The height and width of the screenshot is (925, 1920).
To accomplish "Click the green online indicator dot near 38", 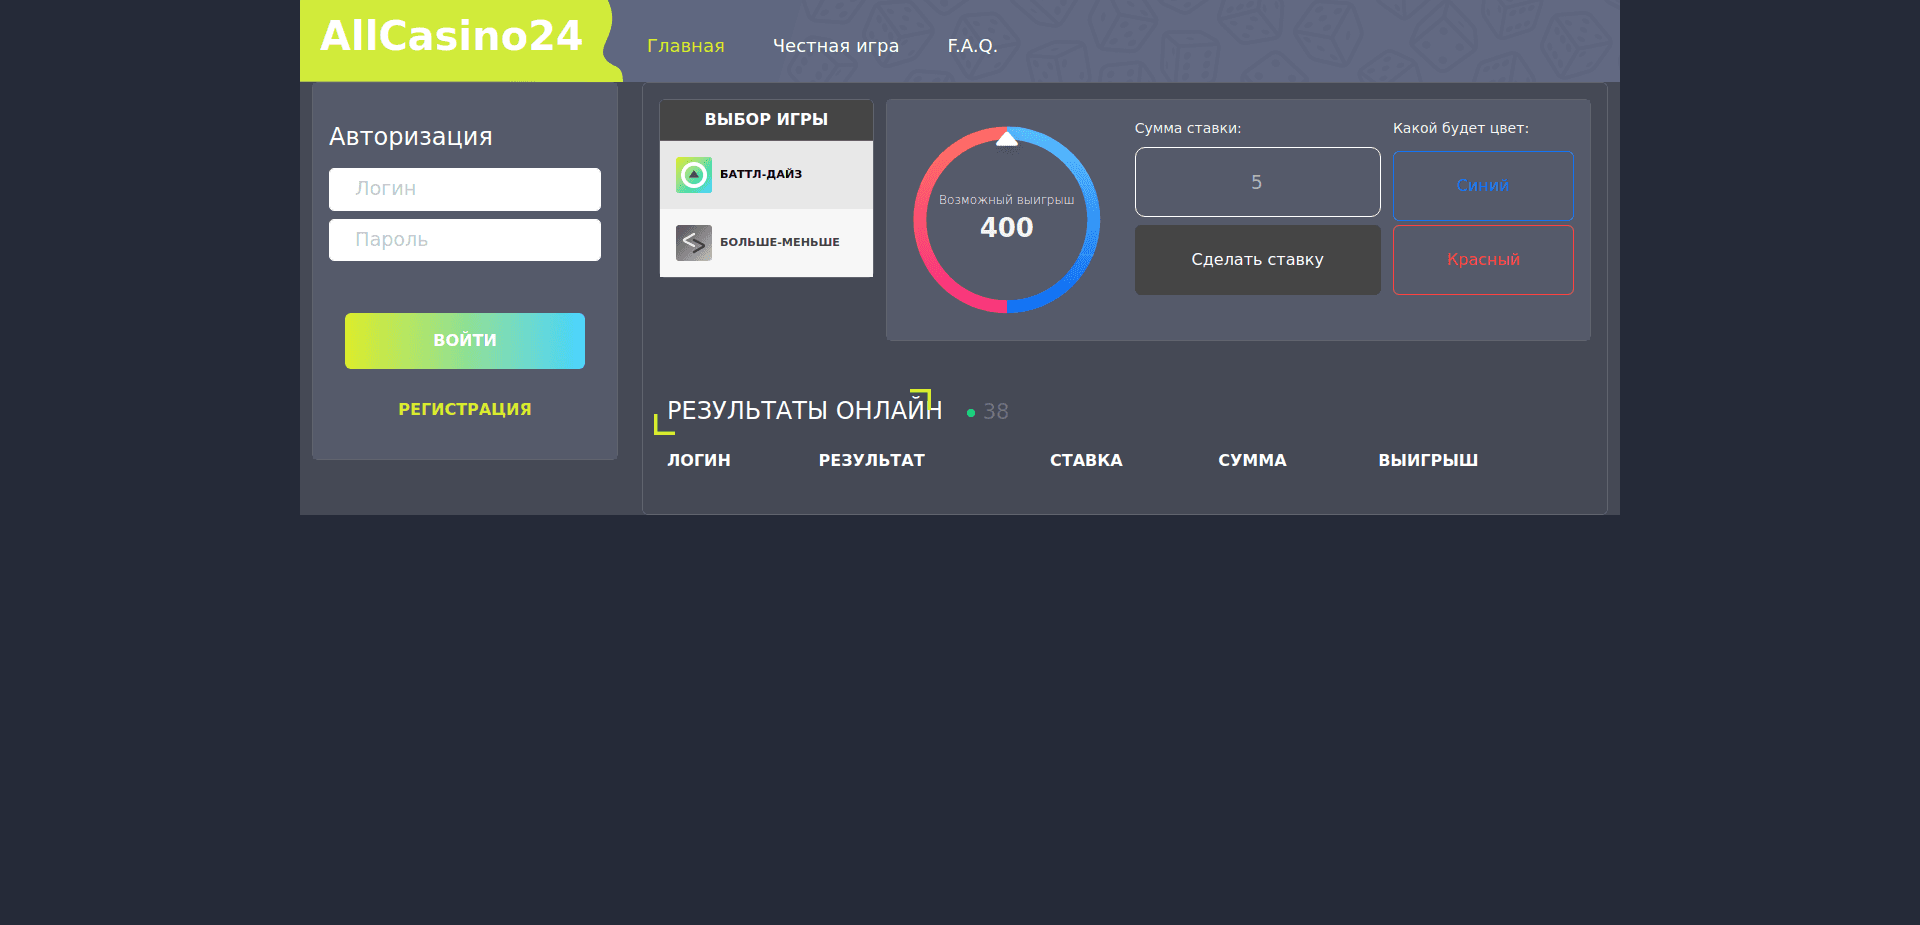I will [971, 411].
